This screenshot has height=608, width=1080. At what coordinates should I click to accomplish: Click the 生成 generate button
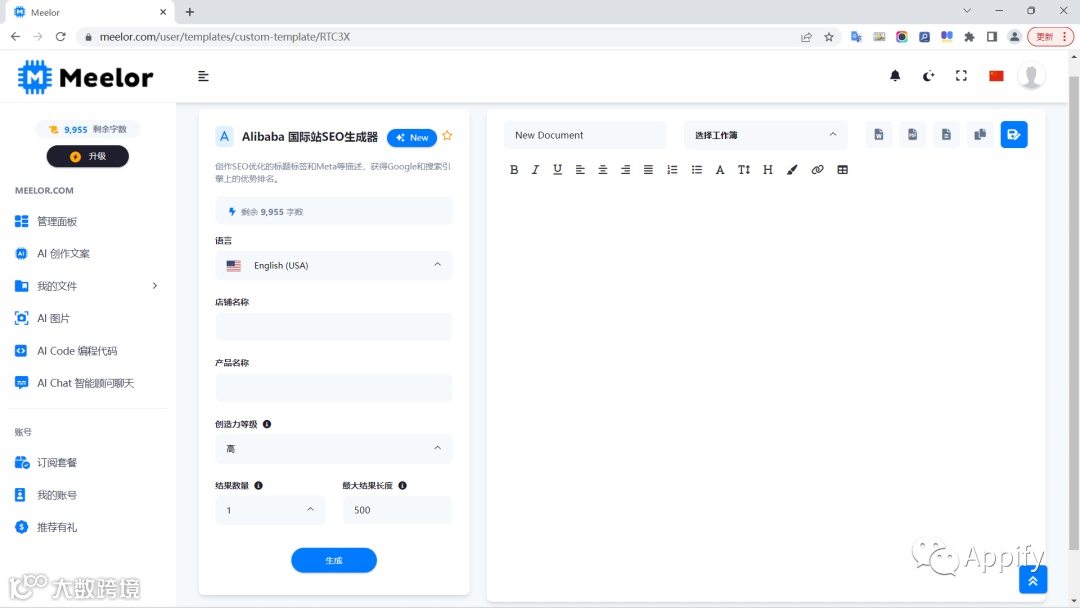point(334,560)
